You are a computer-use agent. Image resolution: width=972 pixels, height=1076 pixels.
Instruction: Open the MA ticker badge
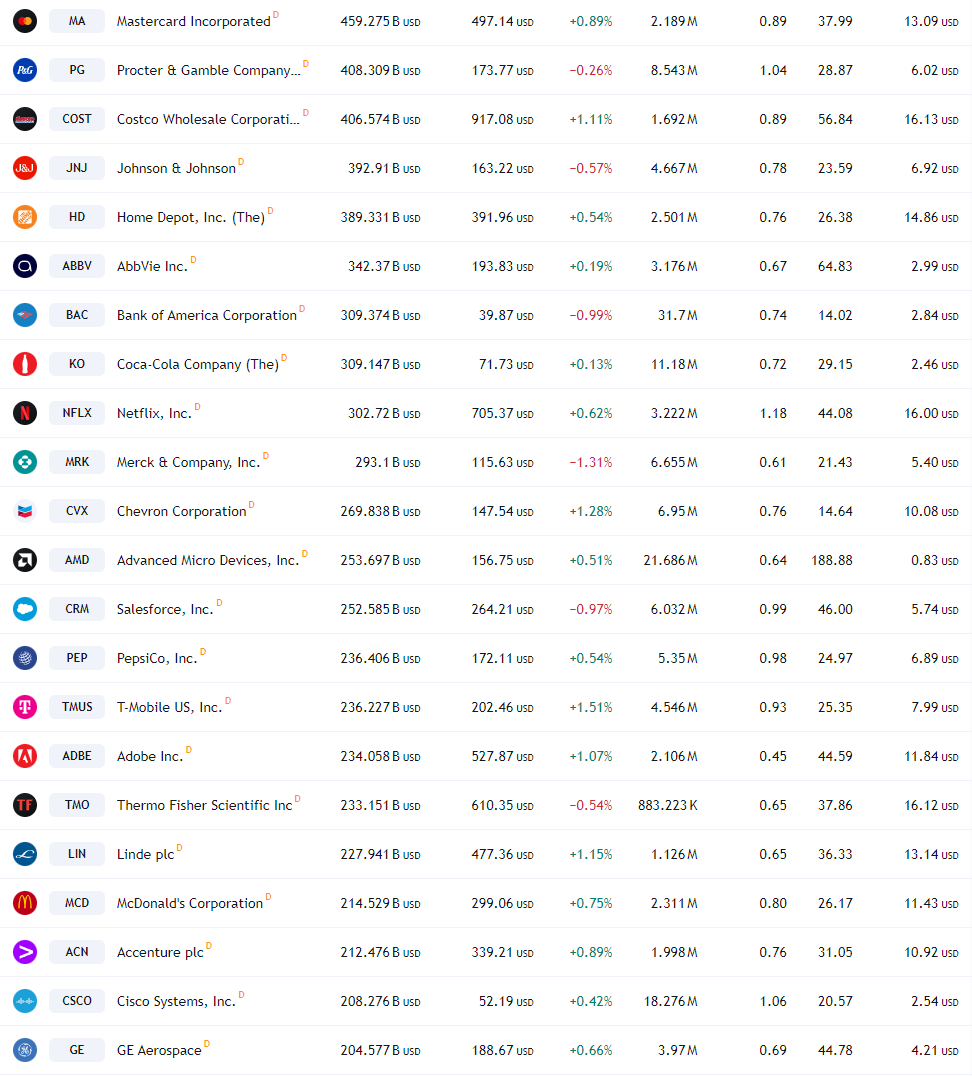click(77, 21)
